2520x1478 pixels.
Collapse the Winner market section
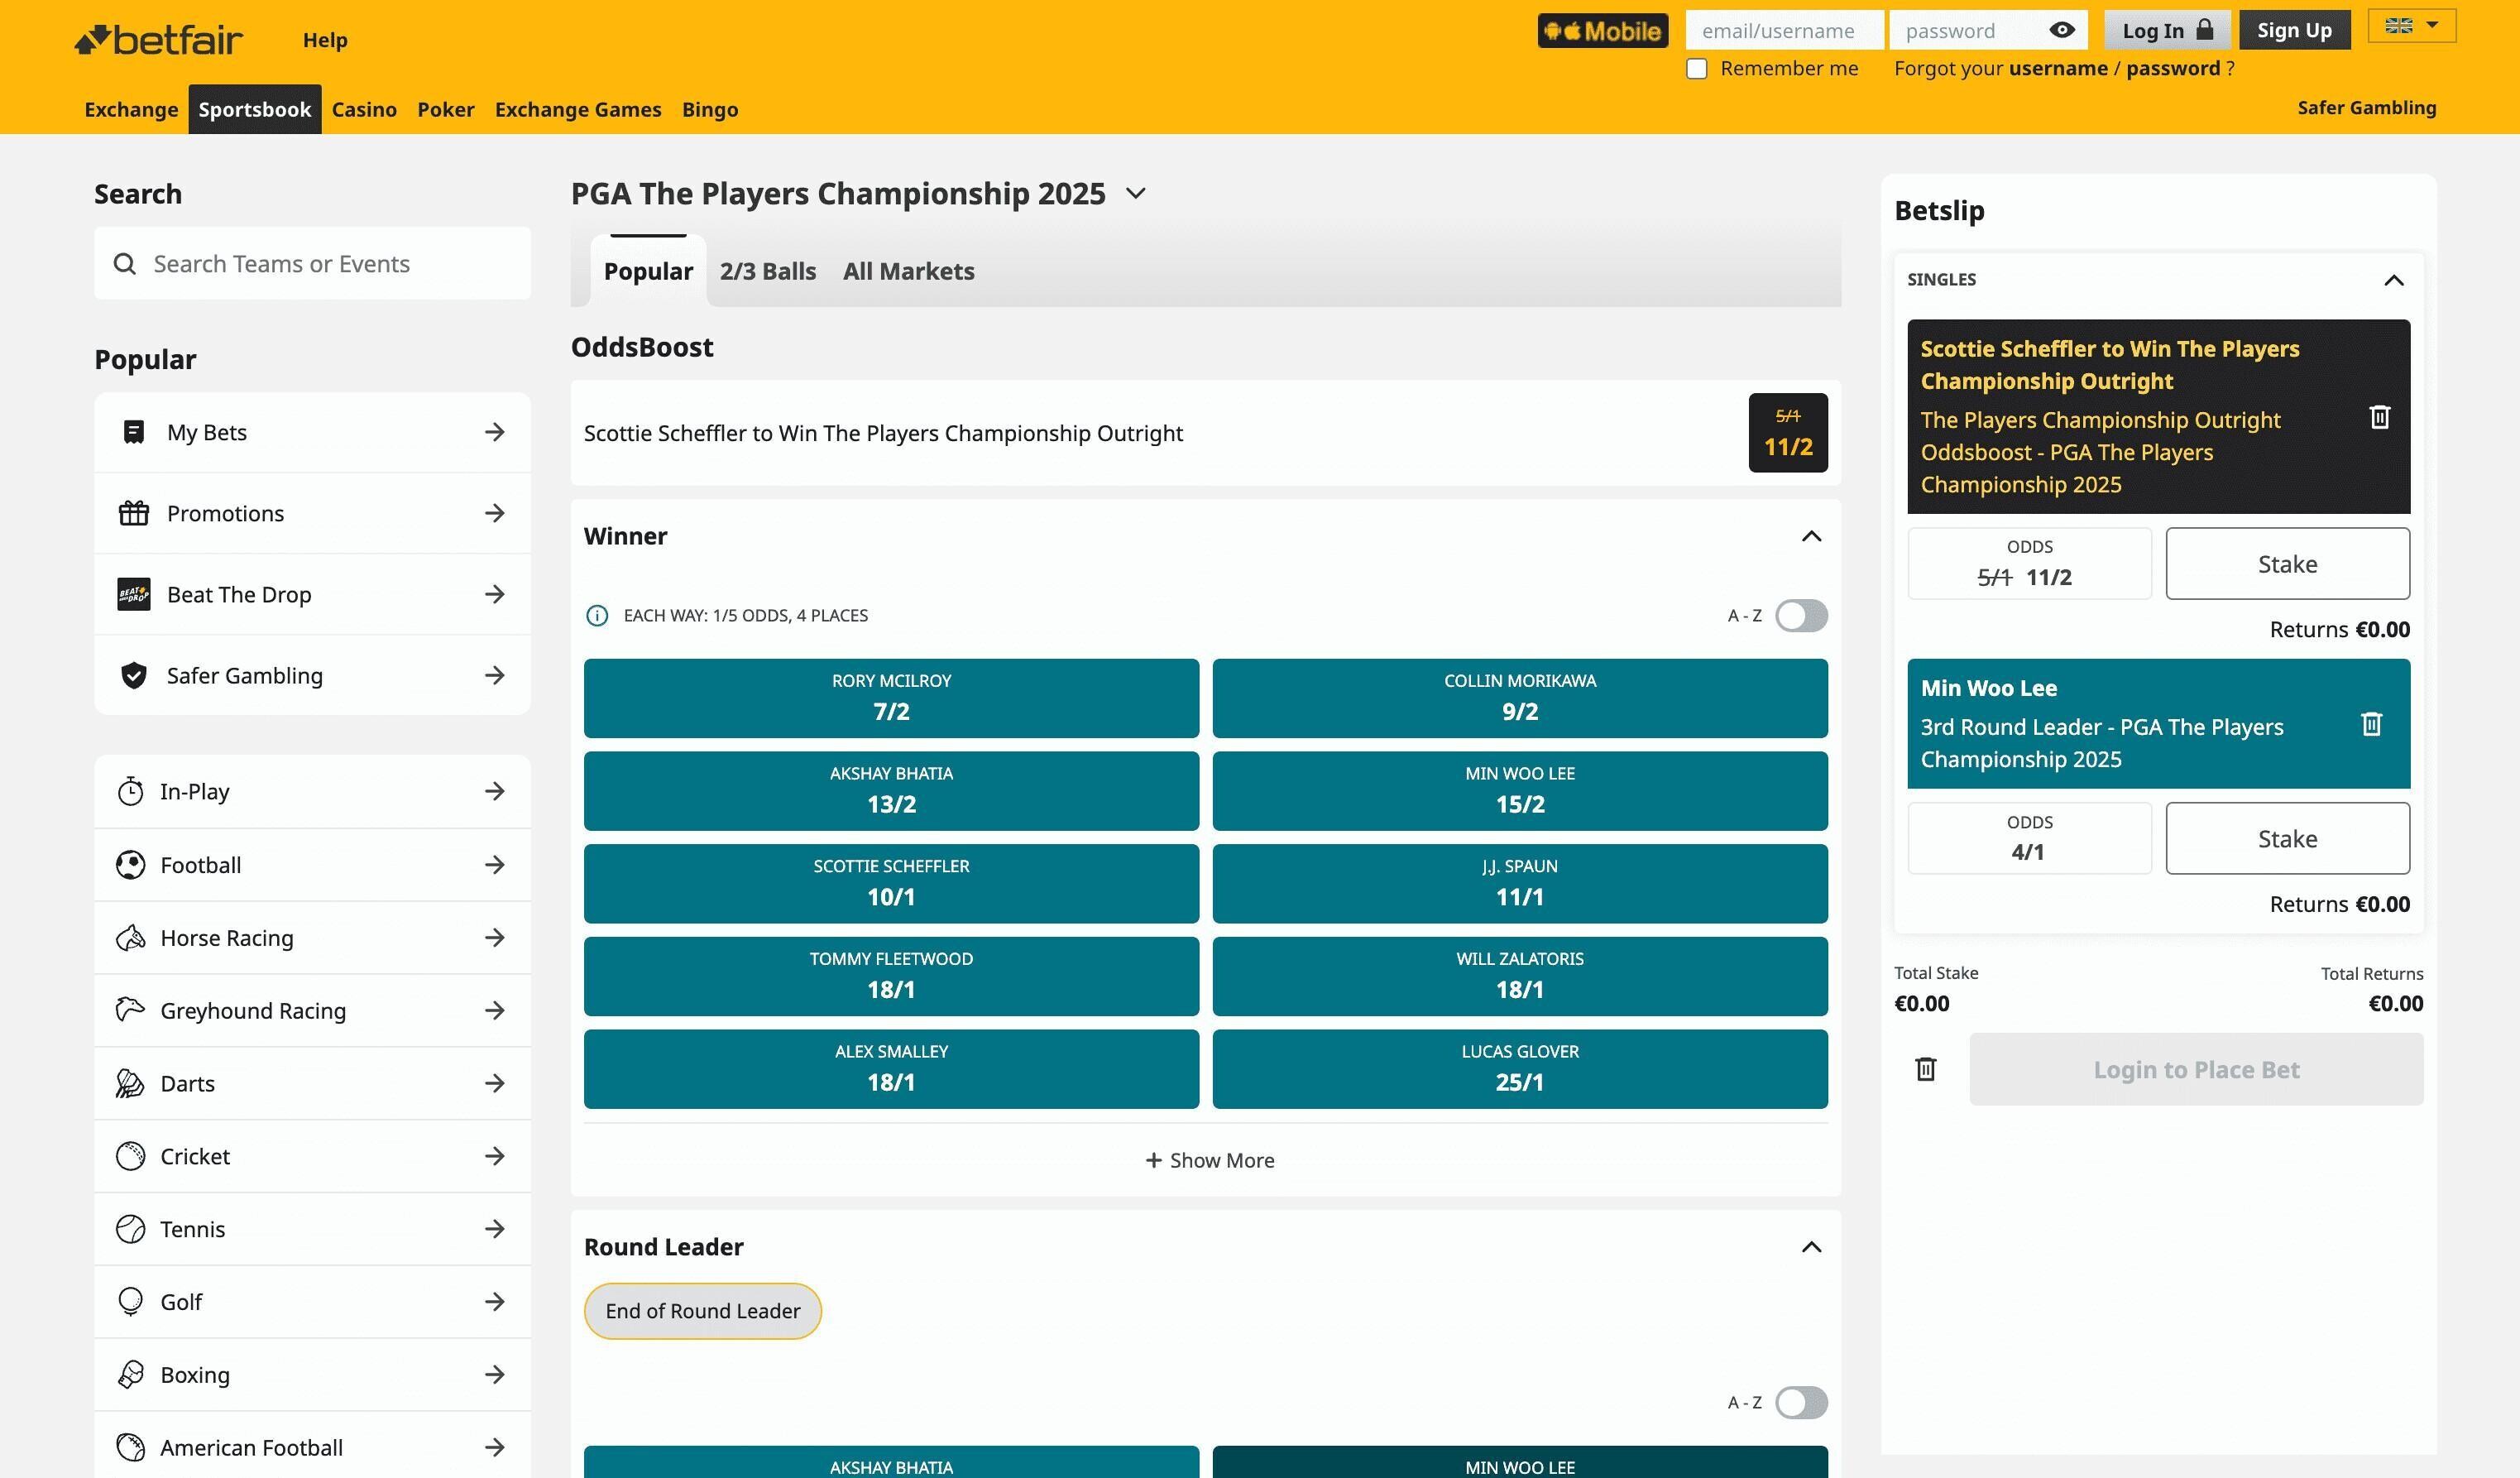pyautogui.click(x=1811, y=536)
